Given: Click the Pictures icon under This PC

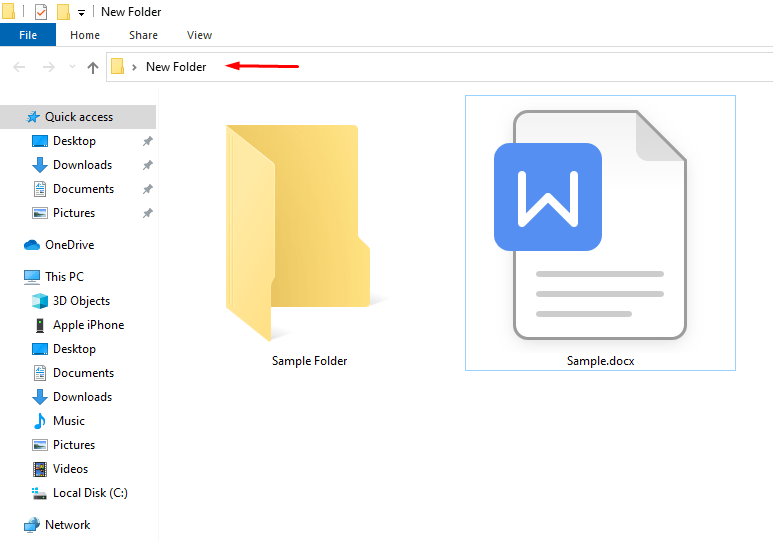Looking at the screenshot, I should (x=40, y=445).
